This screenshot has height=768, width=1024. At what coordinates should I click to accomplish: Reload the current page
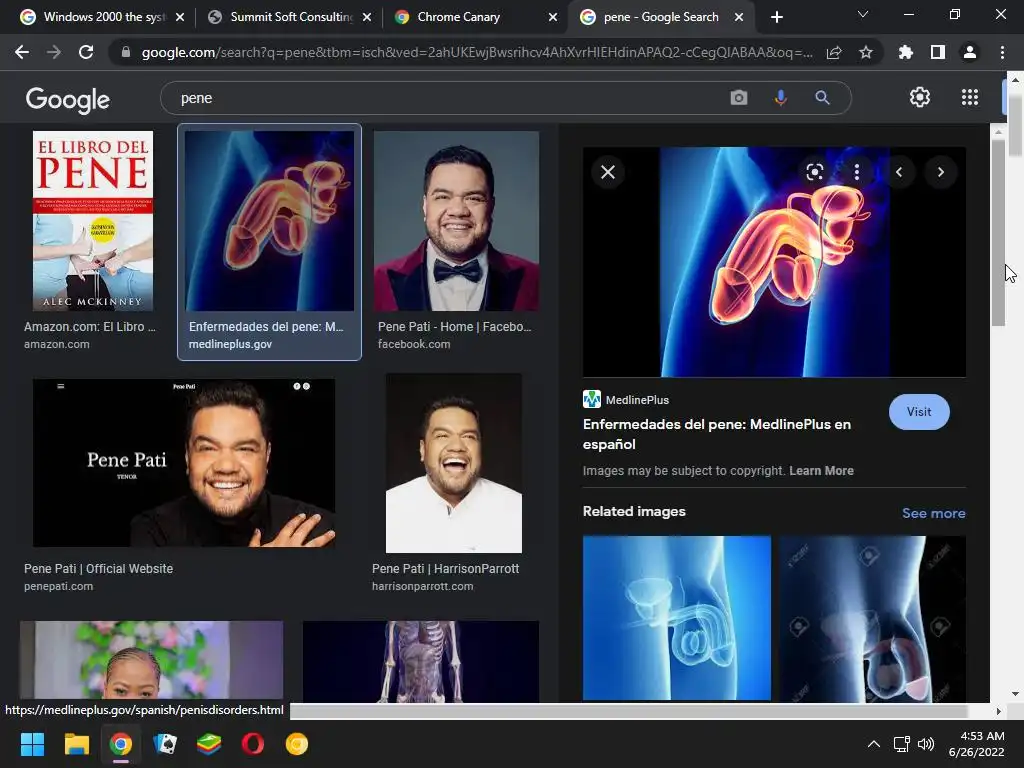click(86, 52)
